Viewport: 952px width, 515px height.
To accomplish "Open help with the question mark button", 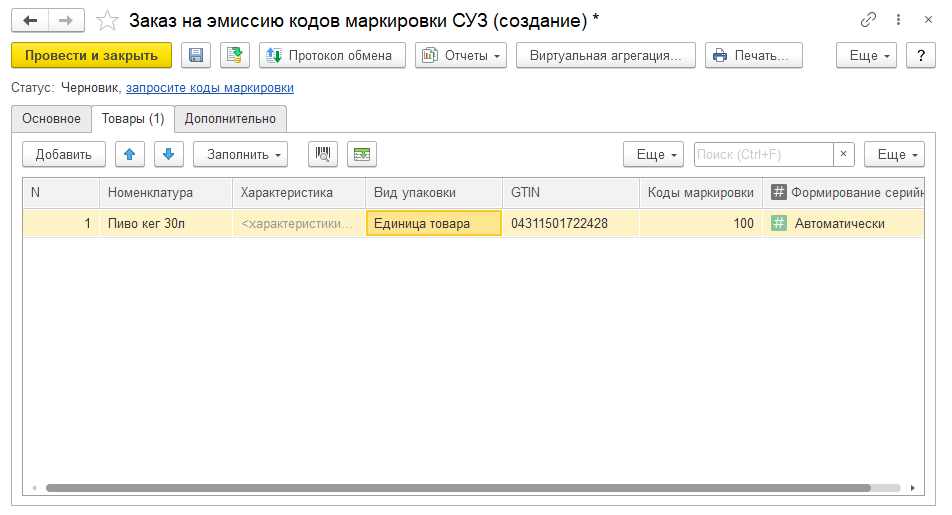I will [921, 55].
